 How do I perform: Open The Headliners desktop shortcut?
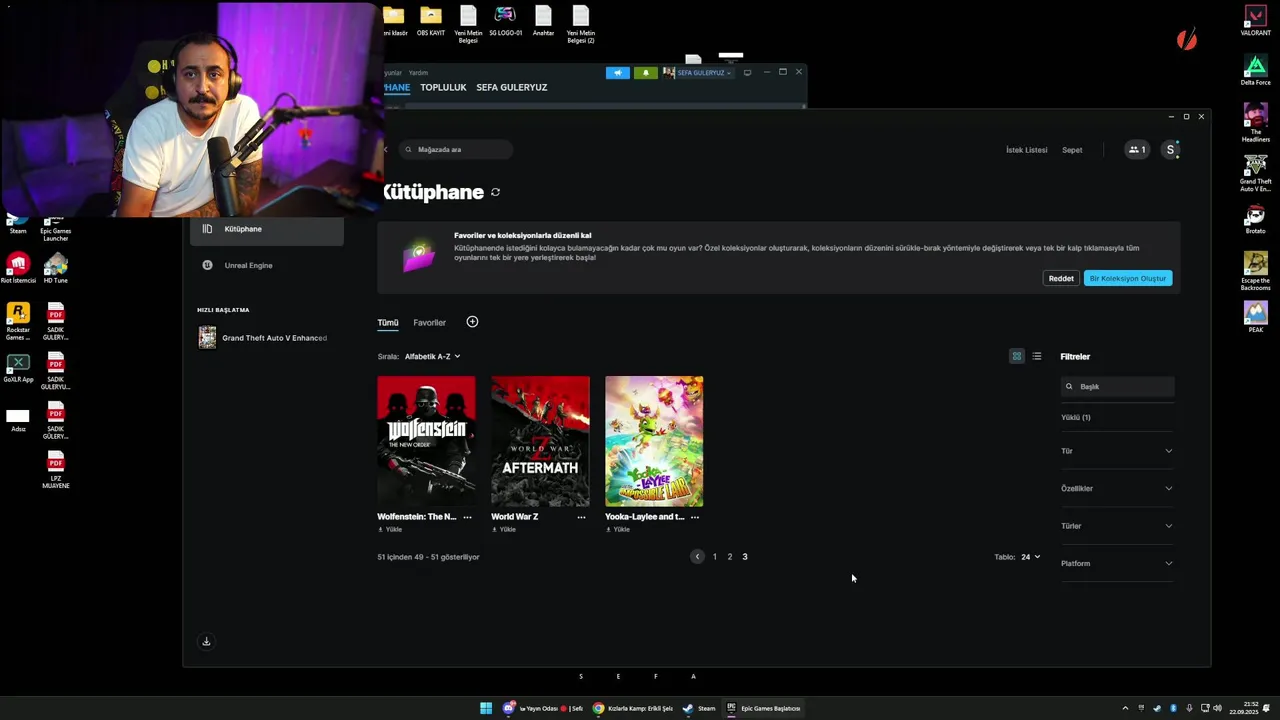tap(1256, 123)
